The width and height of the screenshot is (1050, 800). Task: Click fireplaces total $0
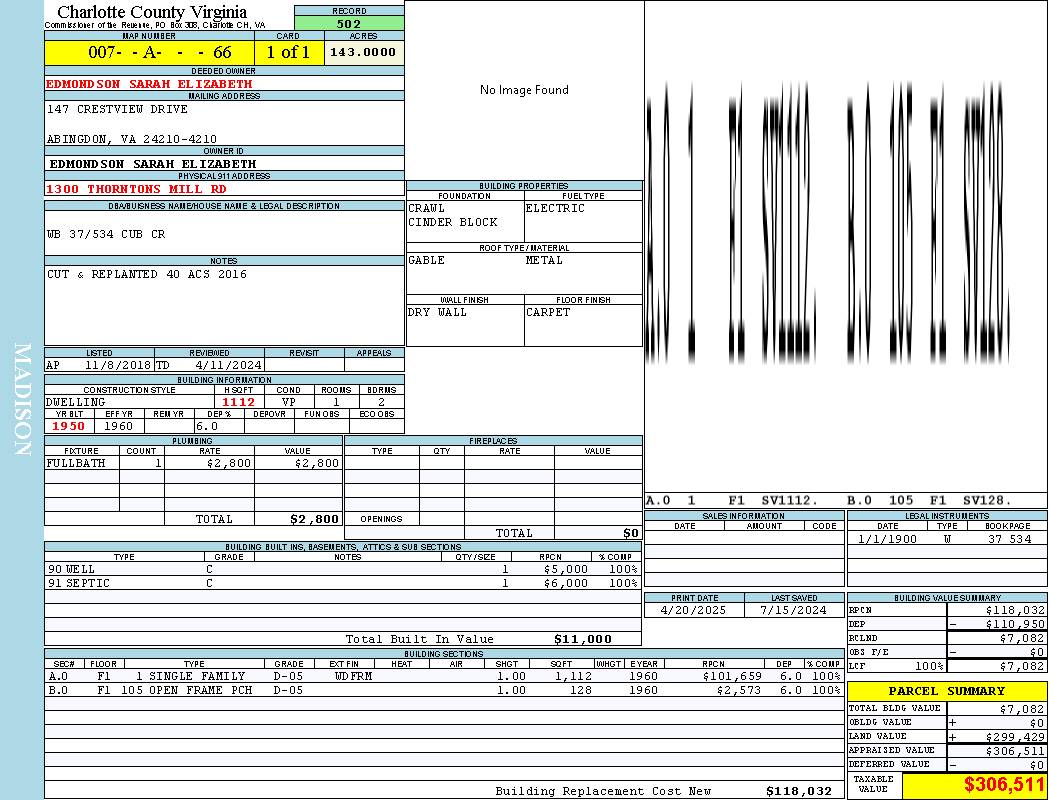click(x=631, y=534)
